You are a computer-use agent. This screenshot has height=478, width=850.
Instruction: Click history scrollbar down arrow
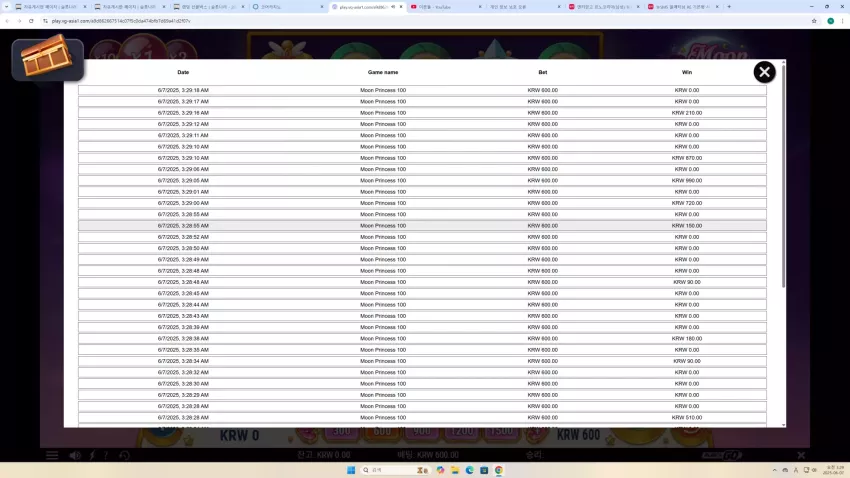tap(783, 425)
